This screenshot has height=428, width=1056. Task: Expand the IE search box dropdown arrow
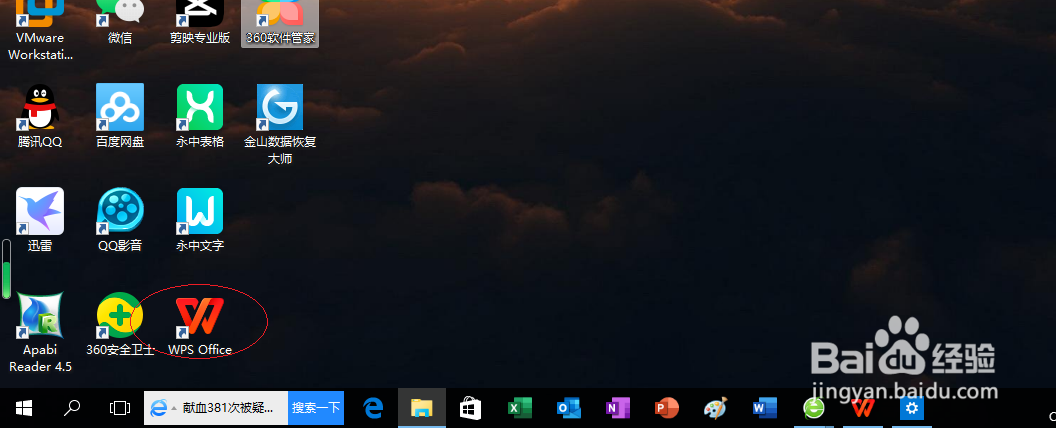click(174, 408)
